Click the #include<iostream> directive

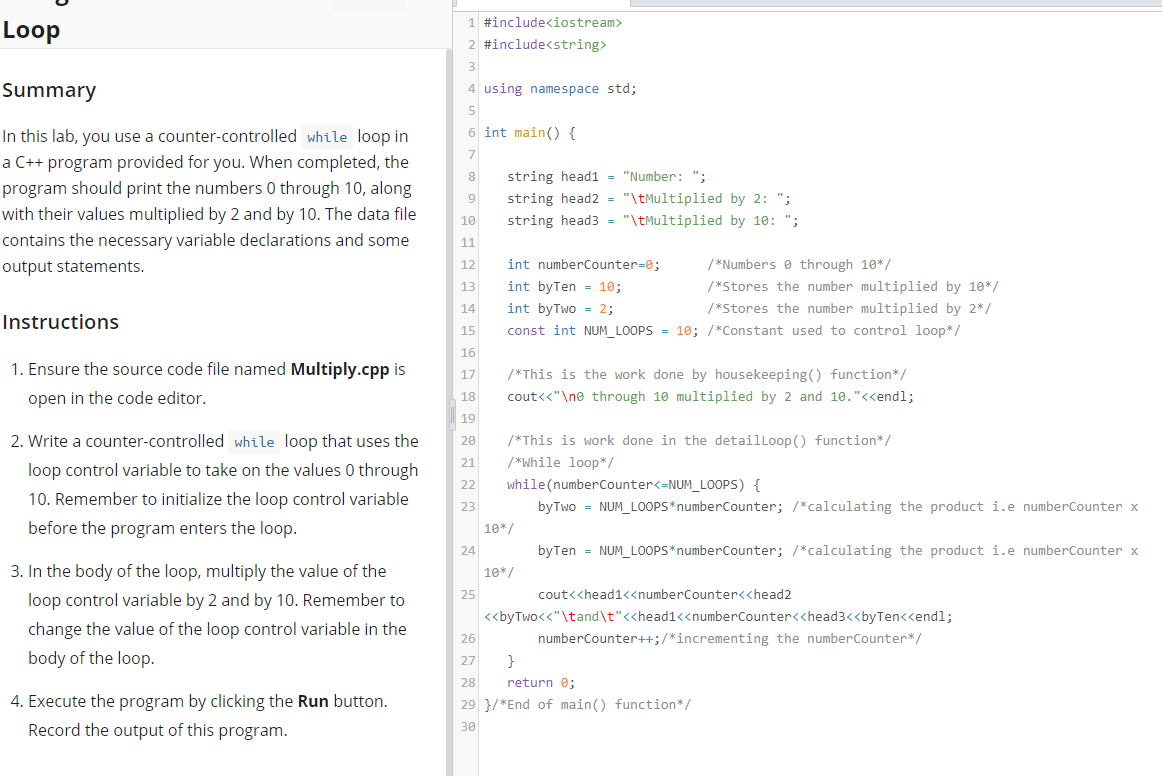554,22
